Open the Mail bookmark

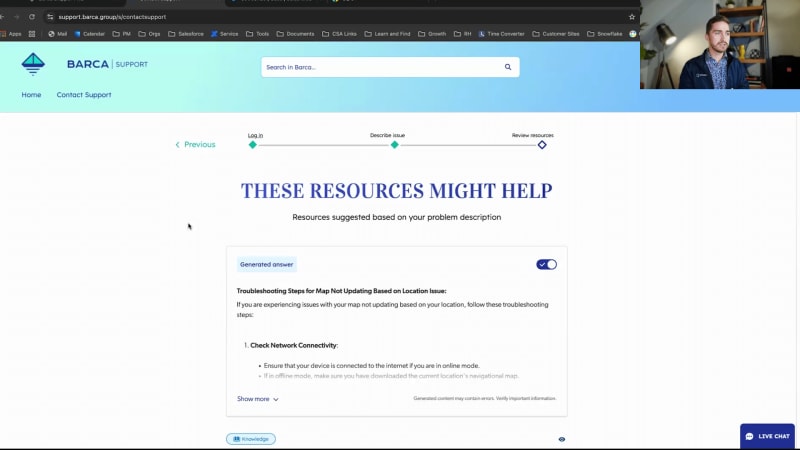point(57,34)
